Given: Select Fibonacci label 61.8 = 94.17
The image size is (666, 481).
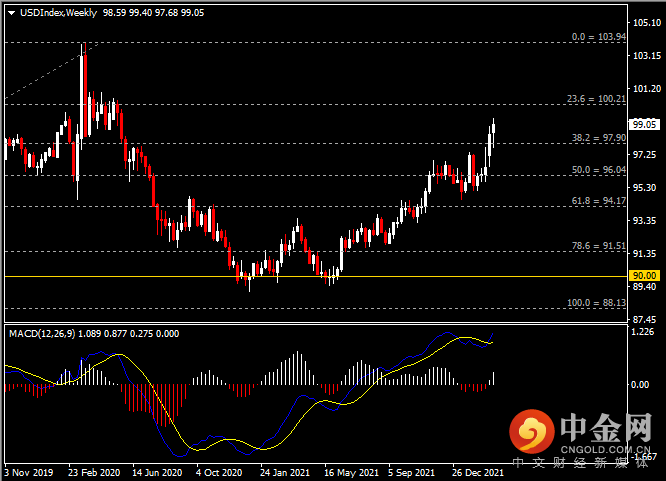Looking at the screenshot, I should (598, 201).
